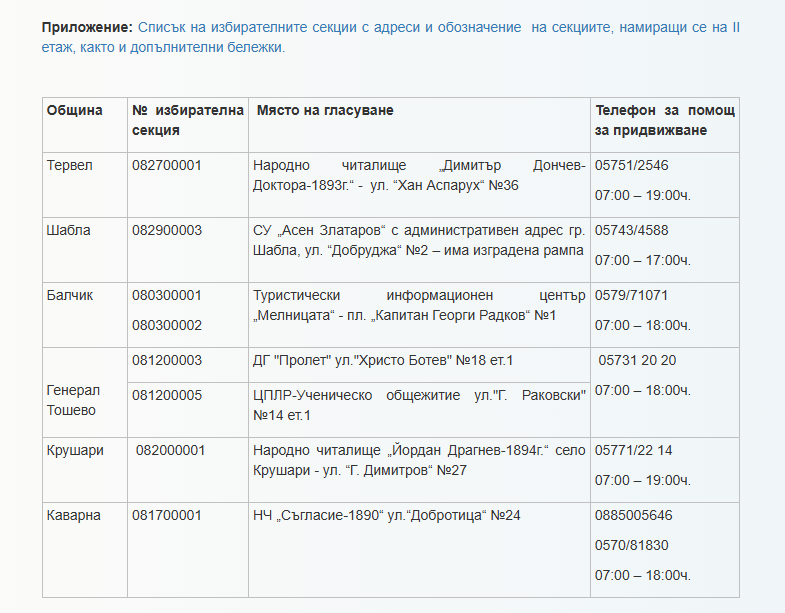Click the "Община" column header
Viewport: 785px width, 613px height.
(x=75, y=110)
